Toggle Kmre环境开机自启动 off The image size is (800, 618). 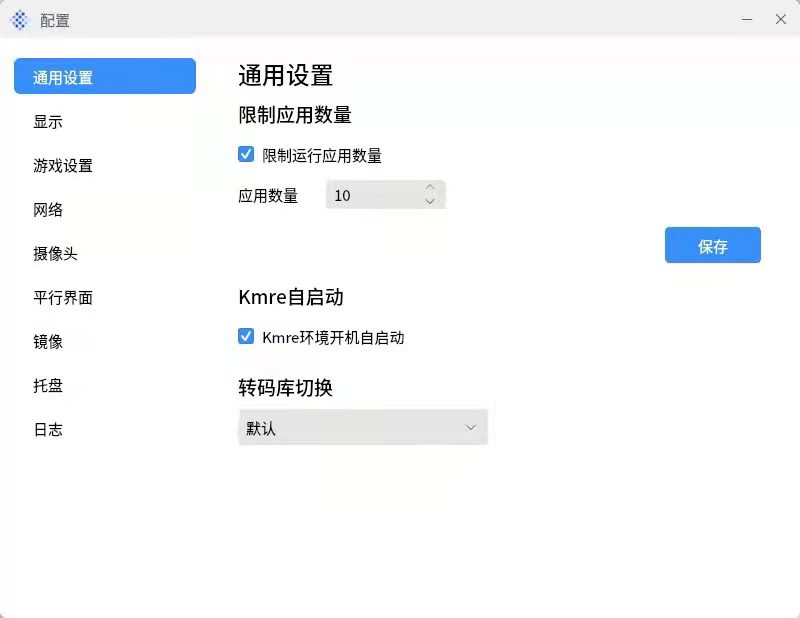246,336
